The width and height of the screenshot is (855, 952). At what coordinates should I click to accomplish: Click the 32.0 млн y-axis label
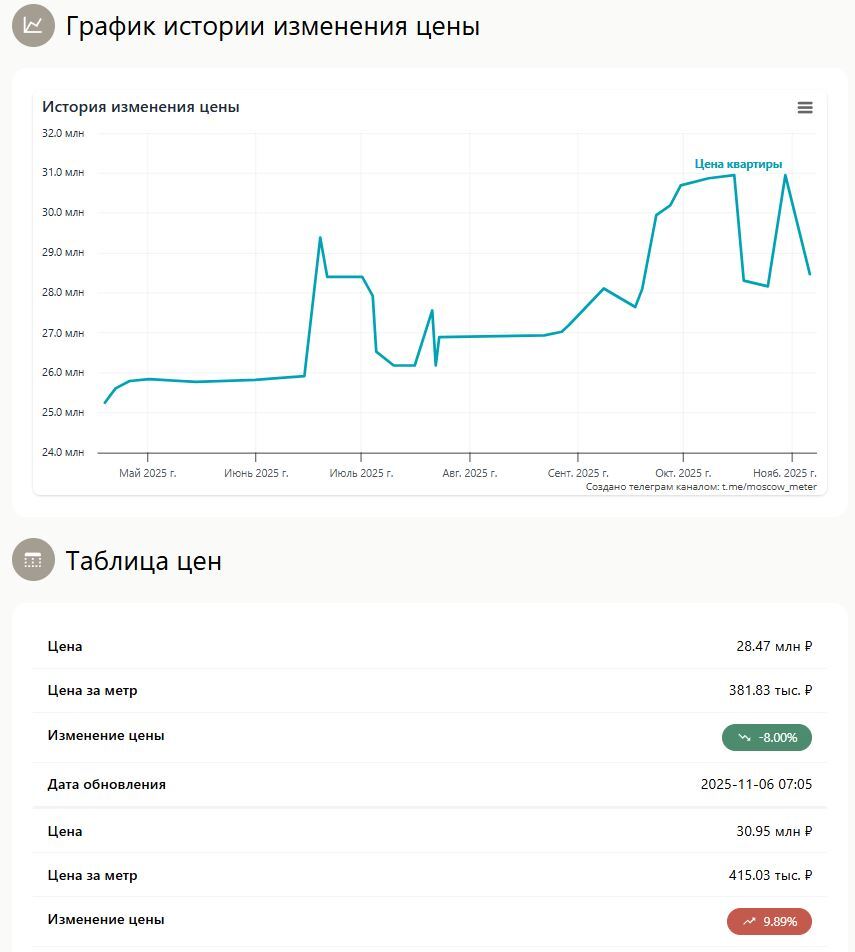[63, 133]
